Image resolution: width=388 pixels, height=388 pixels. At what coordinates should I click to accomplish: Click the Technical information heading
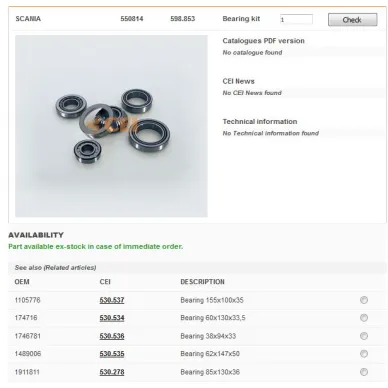[x=260, y=122]
